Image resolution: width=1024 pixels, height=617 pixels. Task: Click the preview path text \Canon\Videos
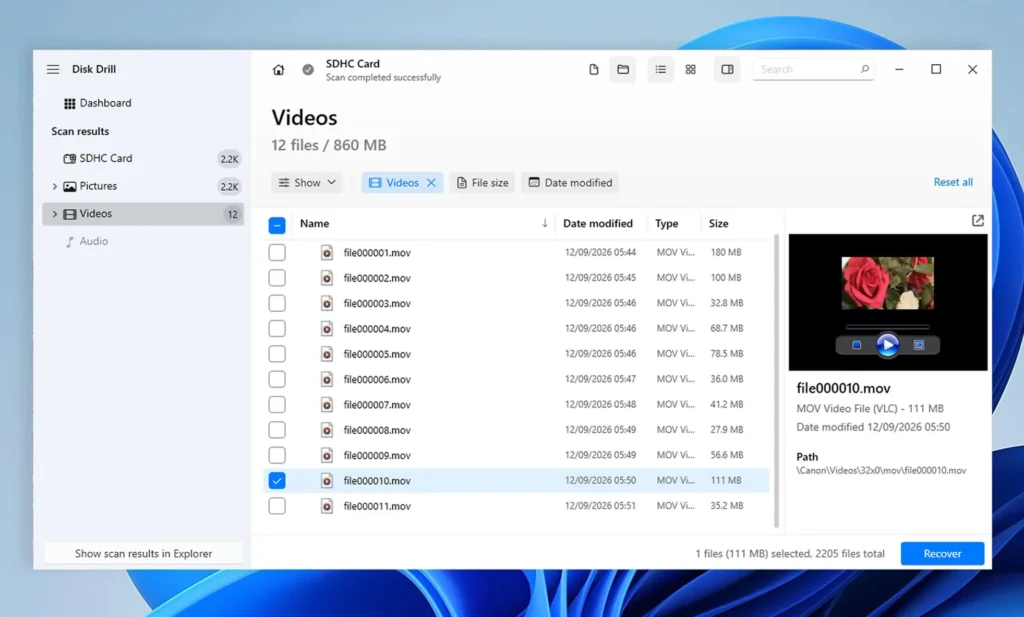881,470
